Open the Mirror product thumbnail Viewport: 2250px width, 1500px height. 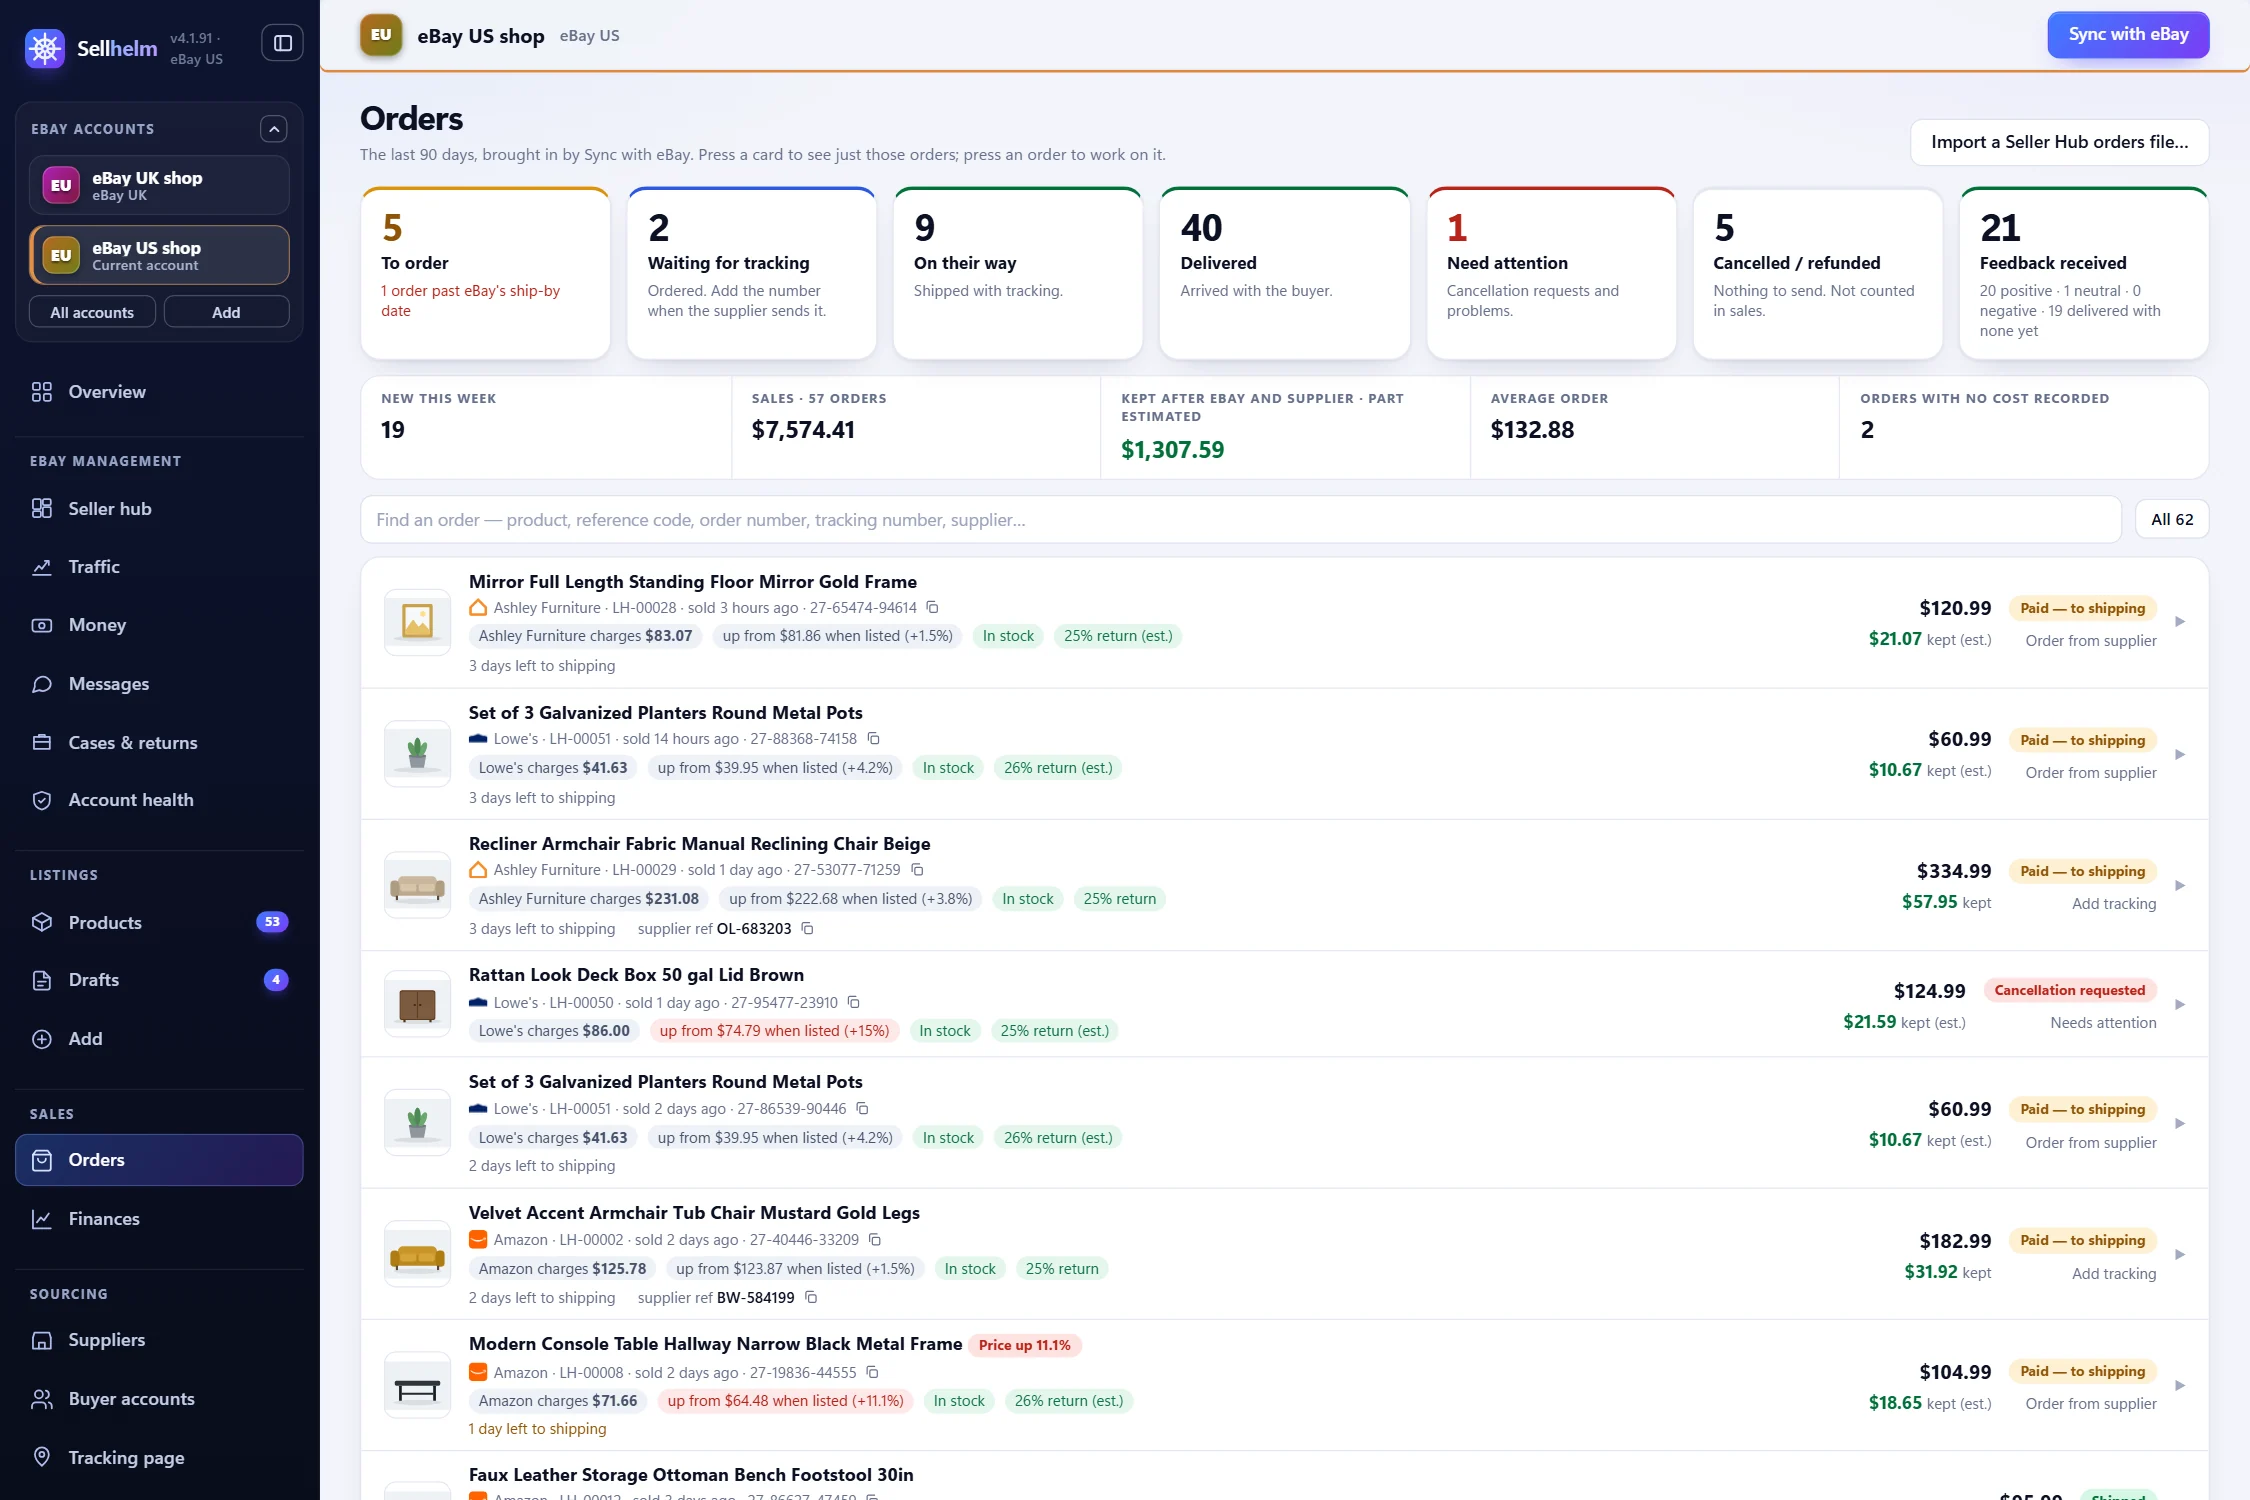(x=417, y=621)
